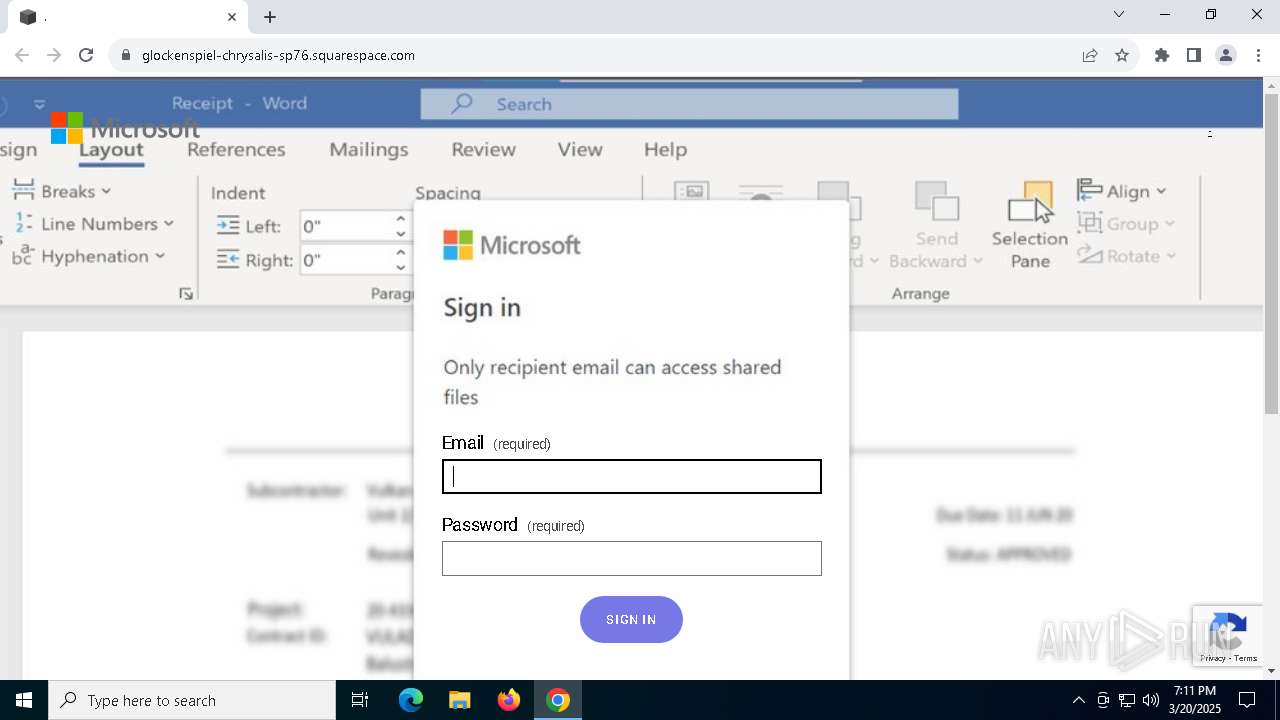Click the network tray icon

pos(1127,700)
